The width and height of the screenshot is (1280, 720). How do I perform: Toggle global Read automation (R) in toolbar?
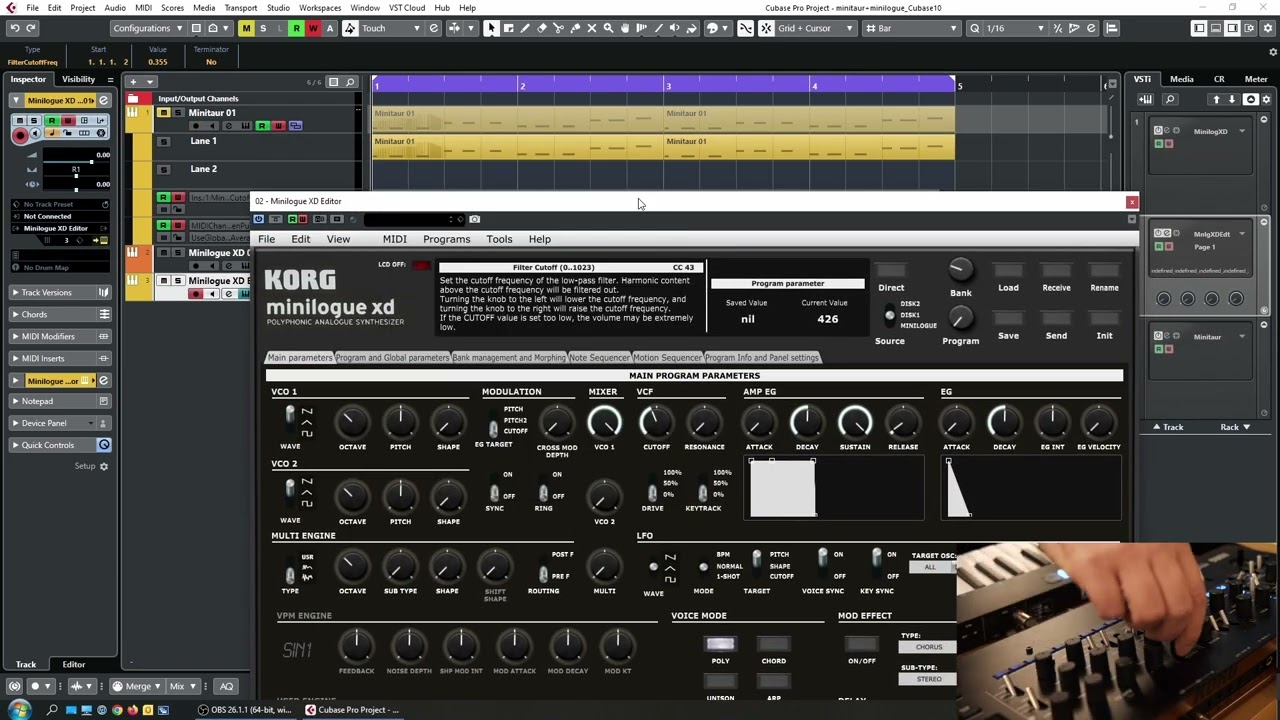click(296, 28)
